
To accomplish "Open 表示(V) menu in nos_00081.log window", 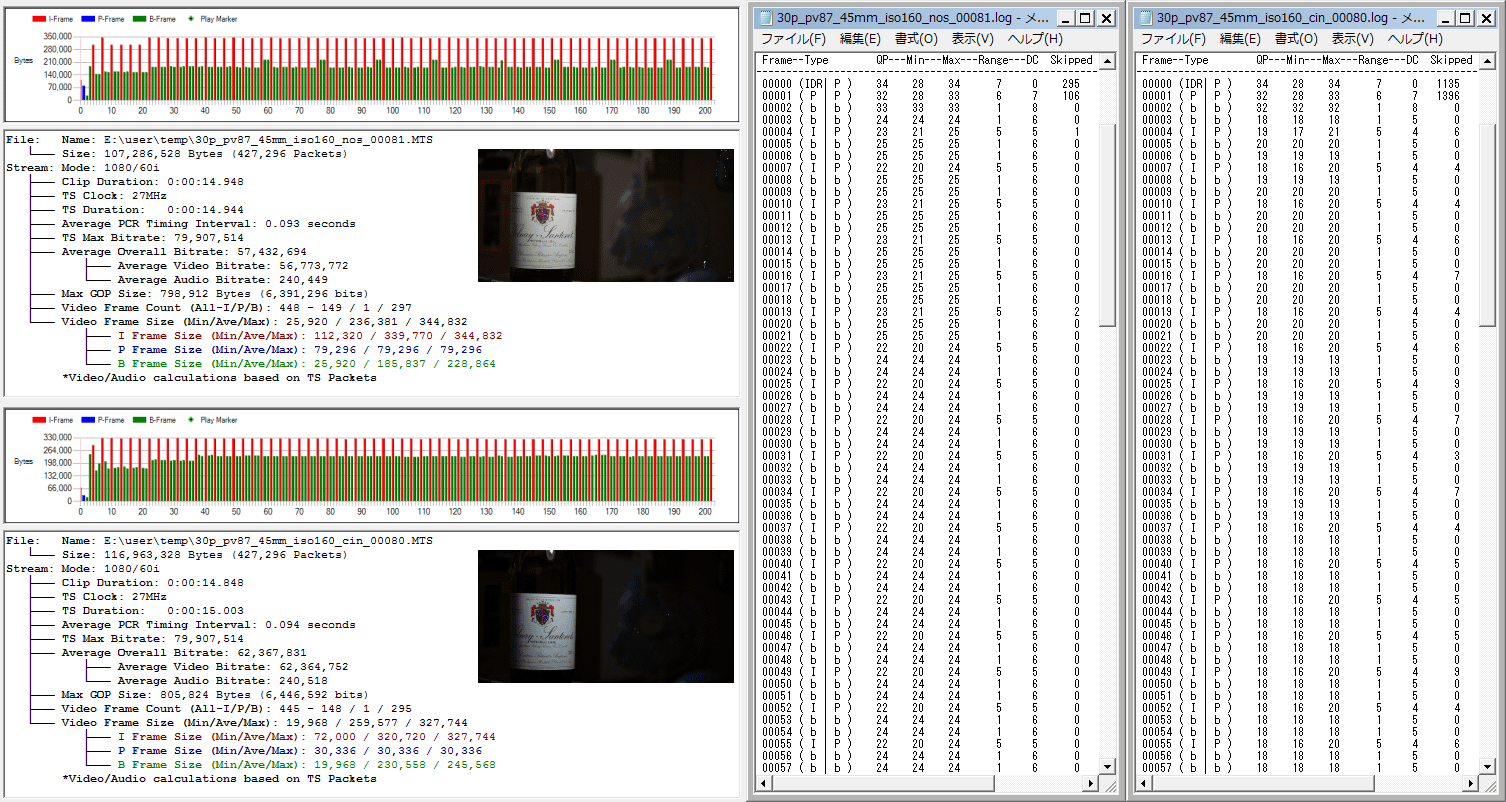I will pos(972,39).
